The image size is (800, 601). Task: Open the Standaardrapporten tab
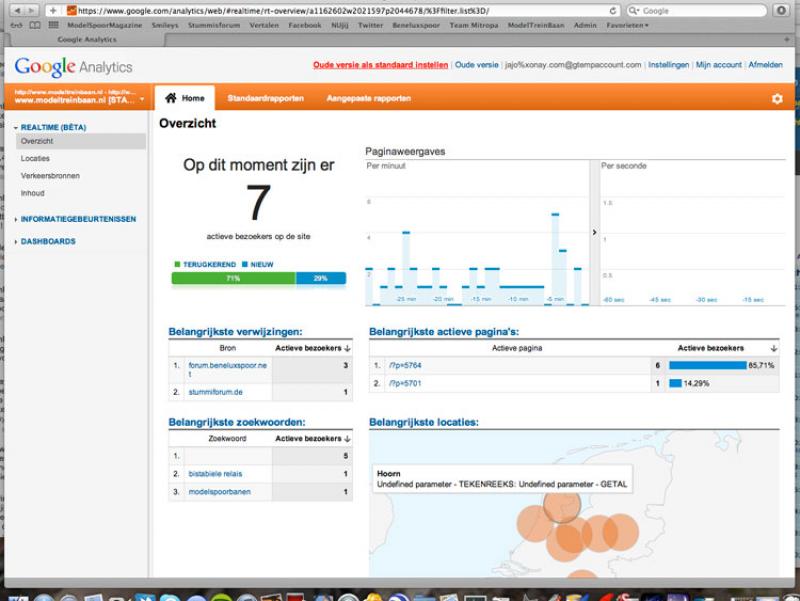[x=265, y=98]
